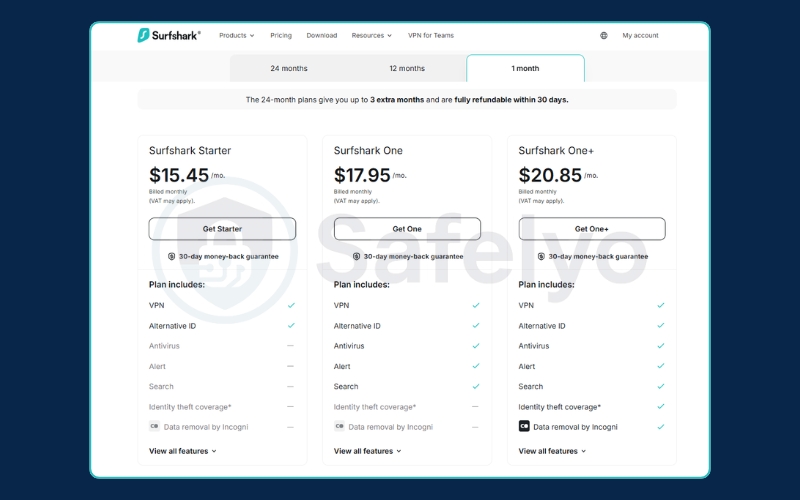Expand View all features in Surfshark Starter
This screenshot has width=800, height=500.
pos(183,451)
